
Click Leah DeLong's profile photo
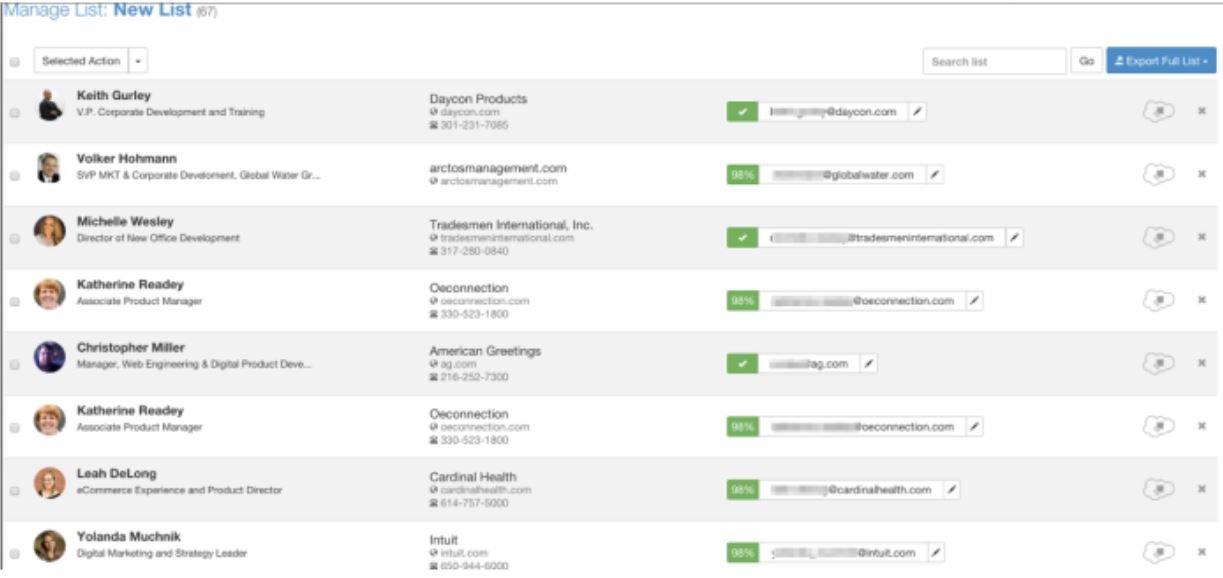tap(50, 483)
